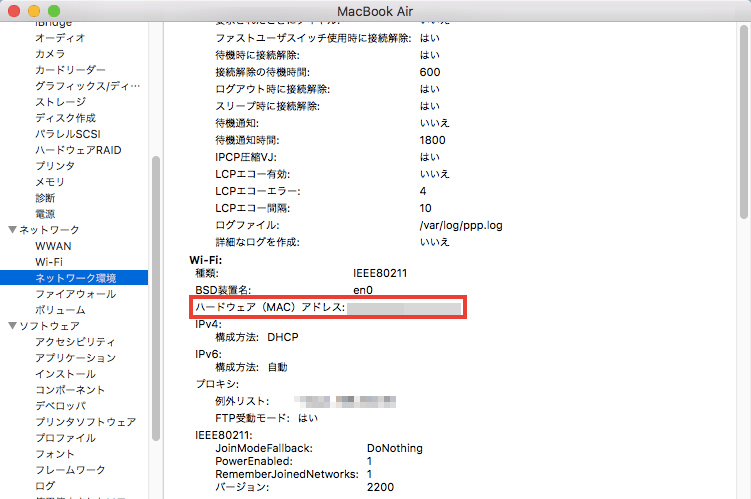Select ストレージ in the sidebar
The width and height of the screenshot is (751, 499).
60,102
